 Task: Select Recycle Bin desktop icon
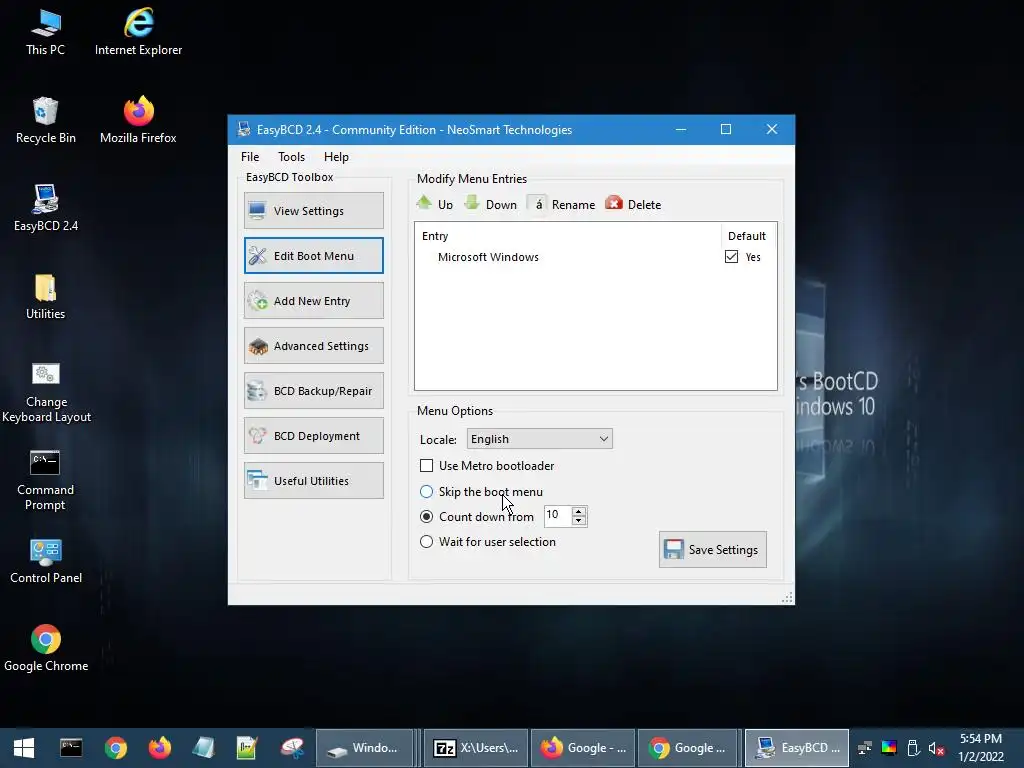click(x=46, y=121)
